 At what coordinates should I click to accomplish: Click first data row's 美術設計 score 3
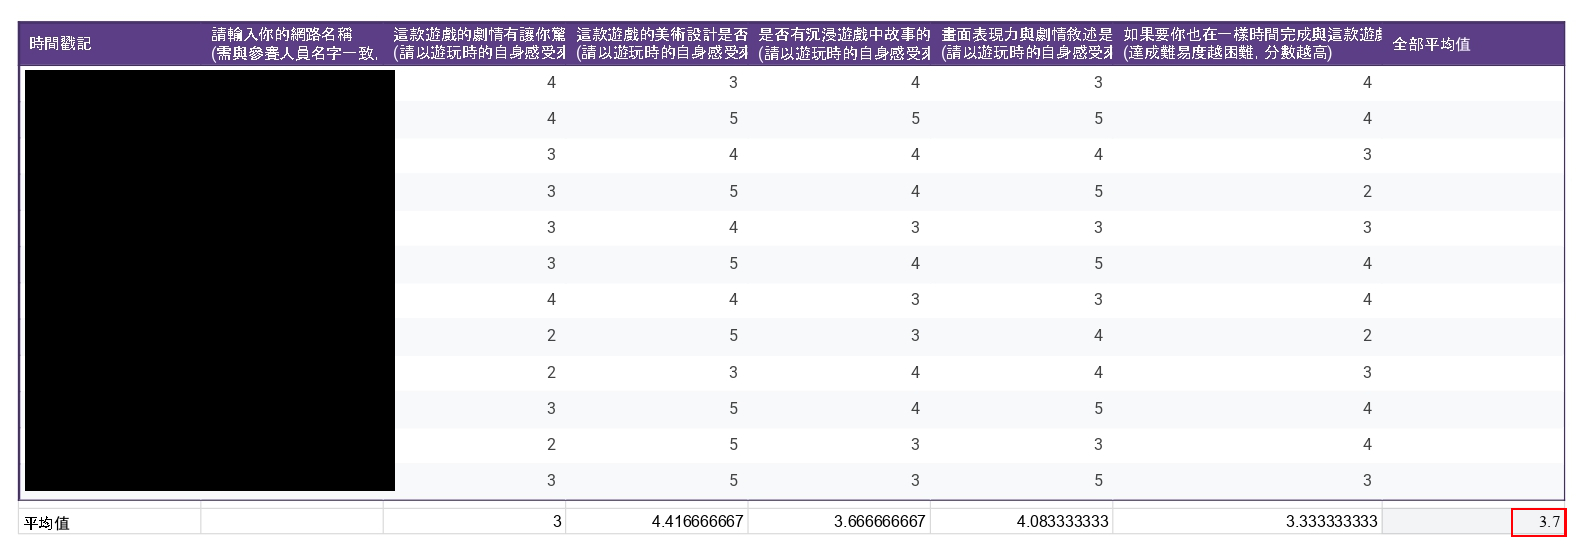pos(733,82)
